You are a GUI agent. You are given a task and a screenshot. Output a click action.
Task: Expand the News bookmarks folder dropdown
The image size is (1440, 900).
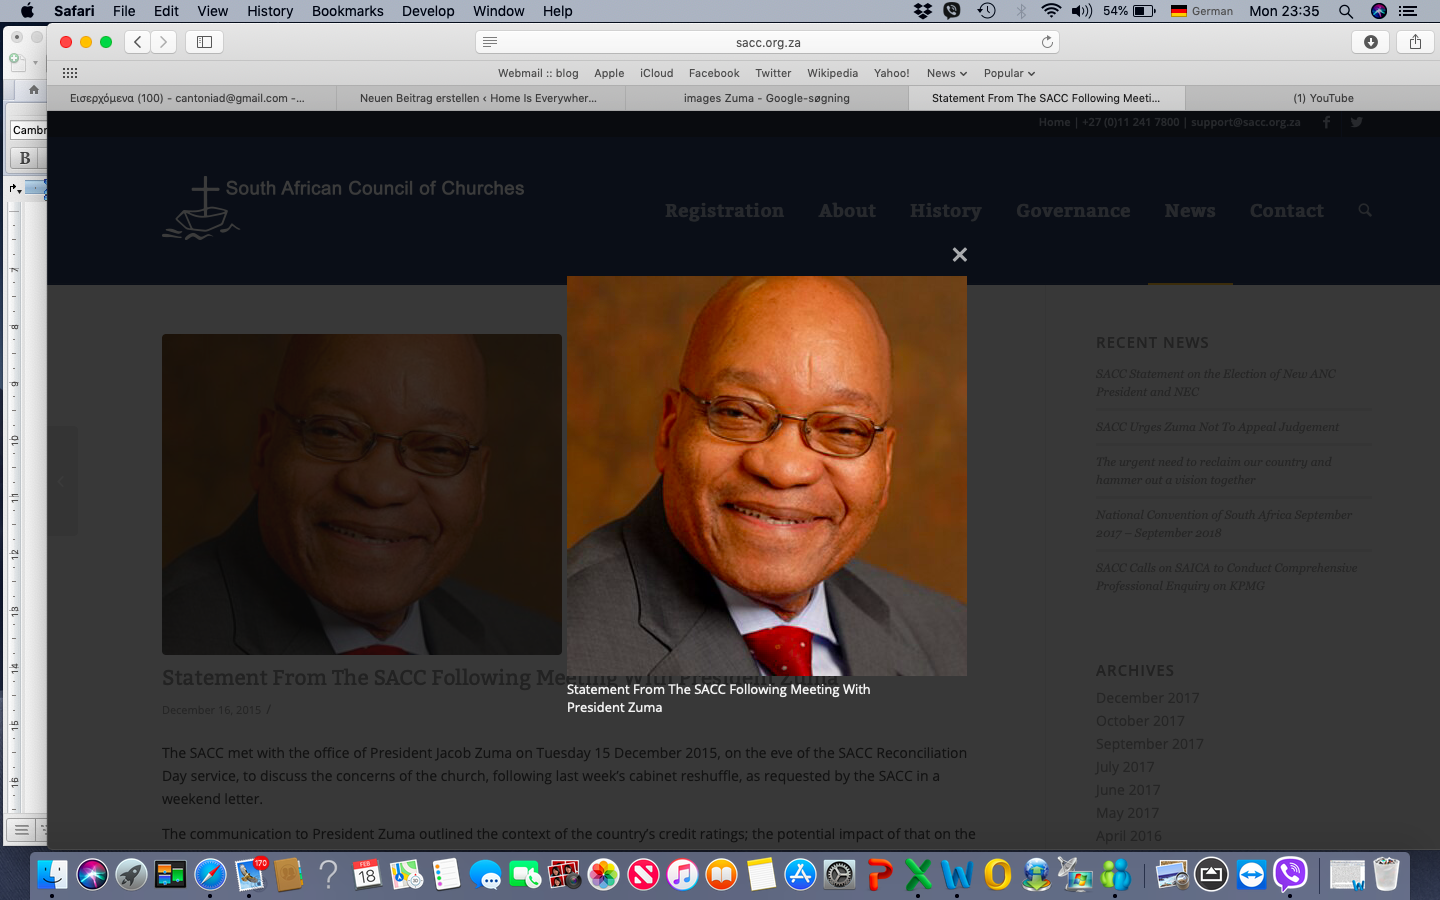click(x=946, y=73)
